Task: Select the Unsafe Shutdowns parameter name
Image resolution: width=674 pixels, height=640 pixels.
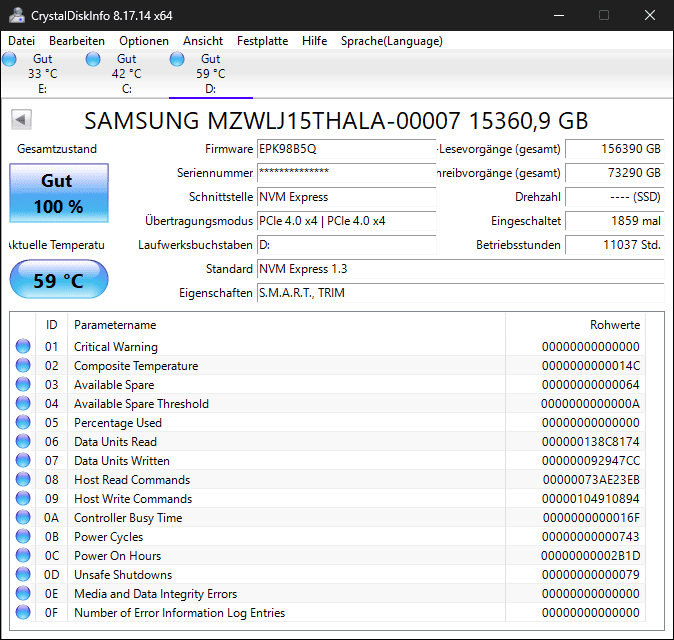Action: tap(123, 575)
